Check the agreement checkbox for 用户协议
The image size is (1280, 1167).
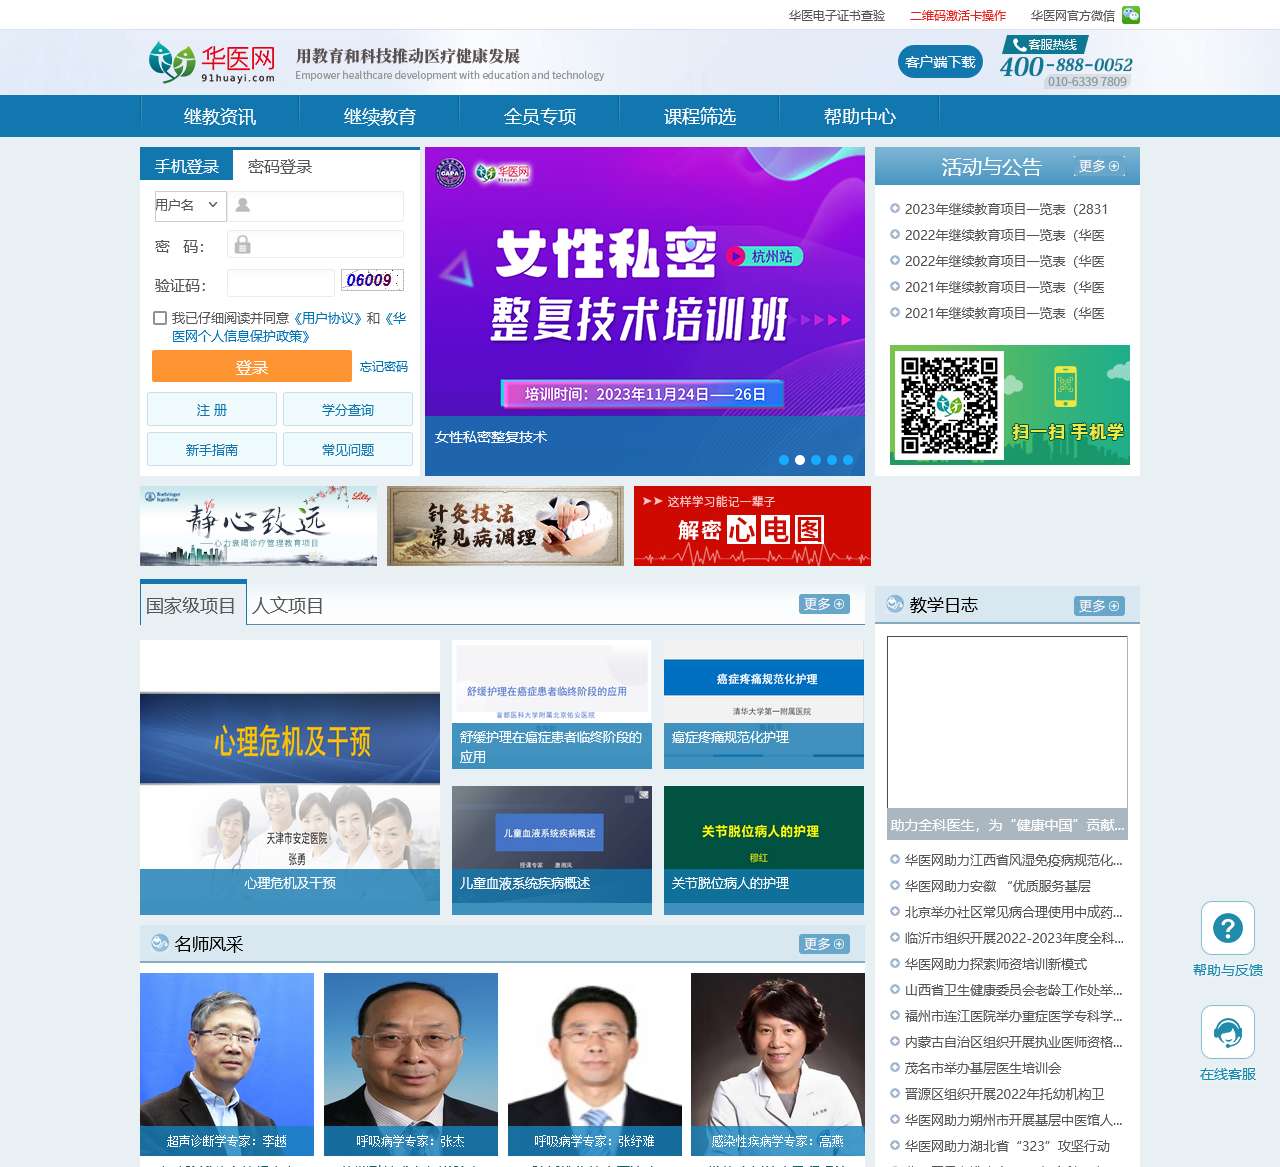[x=160, y=318]
